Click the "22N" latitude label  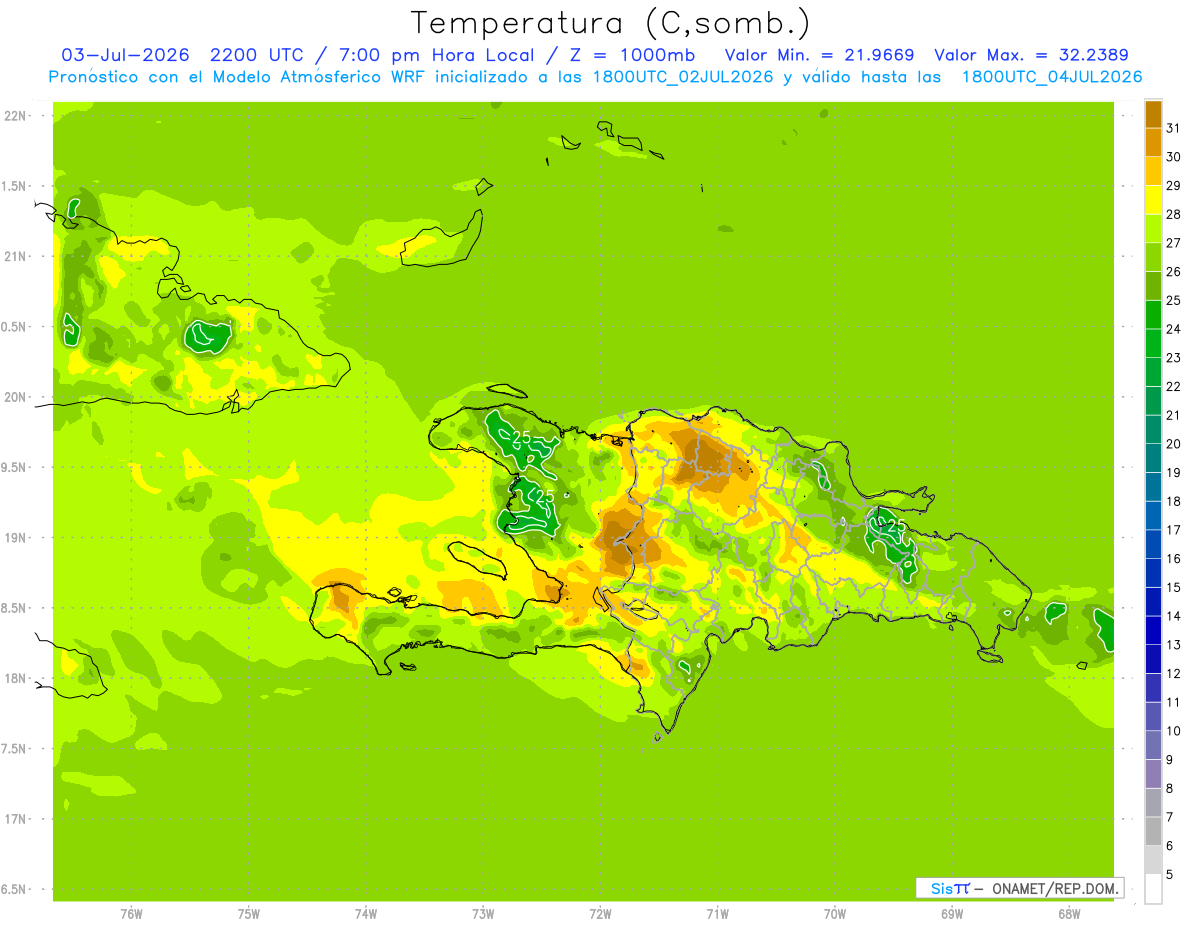point(15,116)
